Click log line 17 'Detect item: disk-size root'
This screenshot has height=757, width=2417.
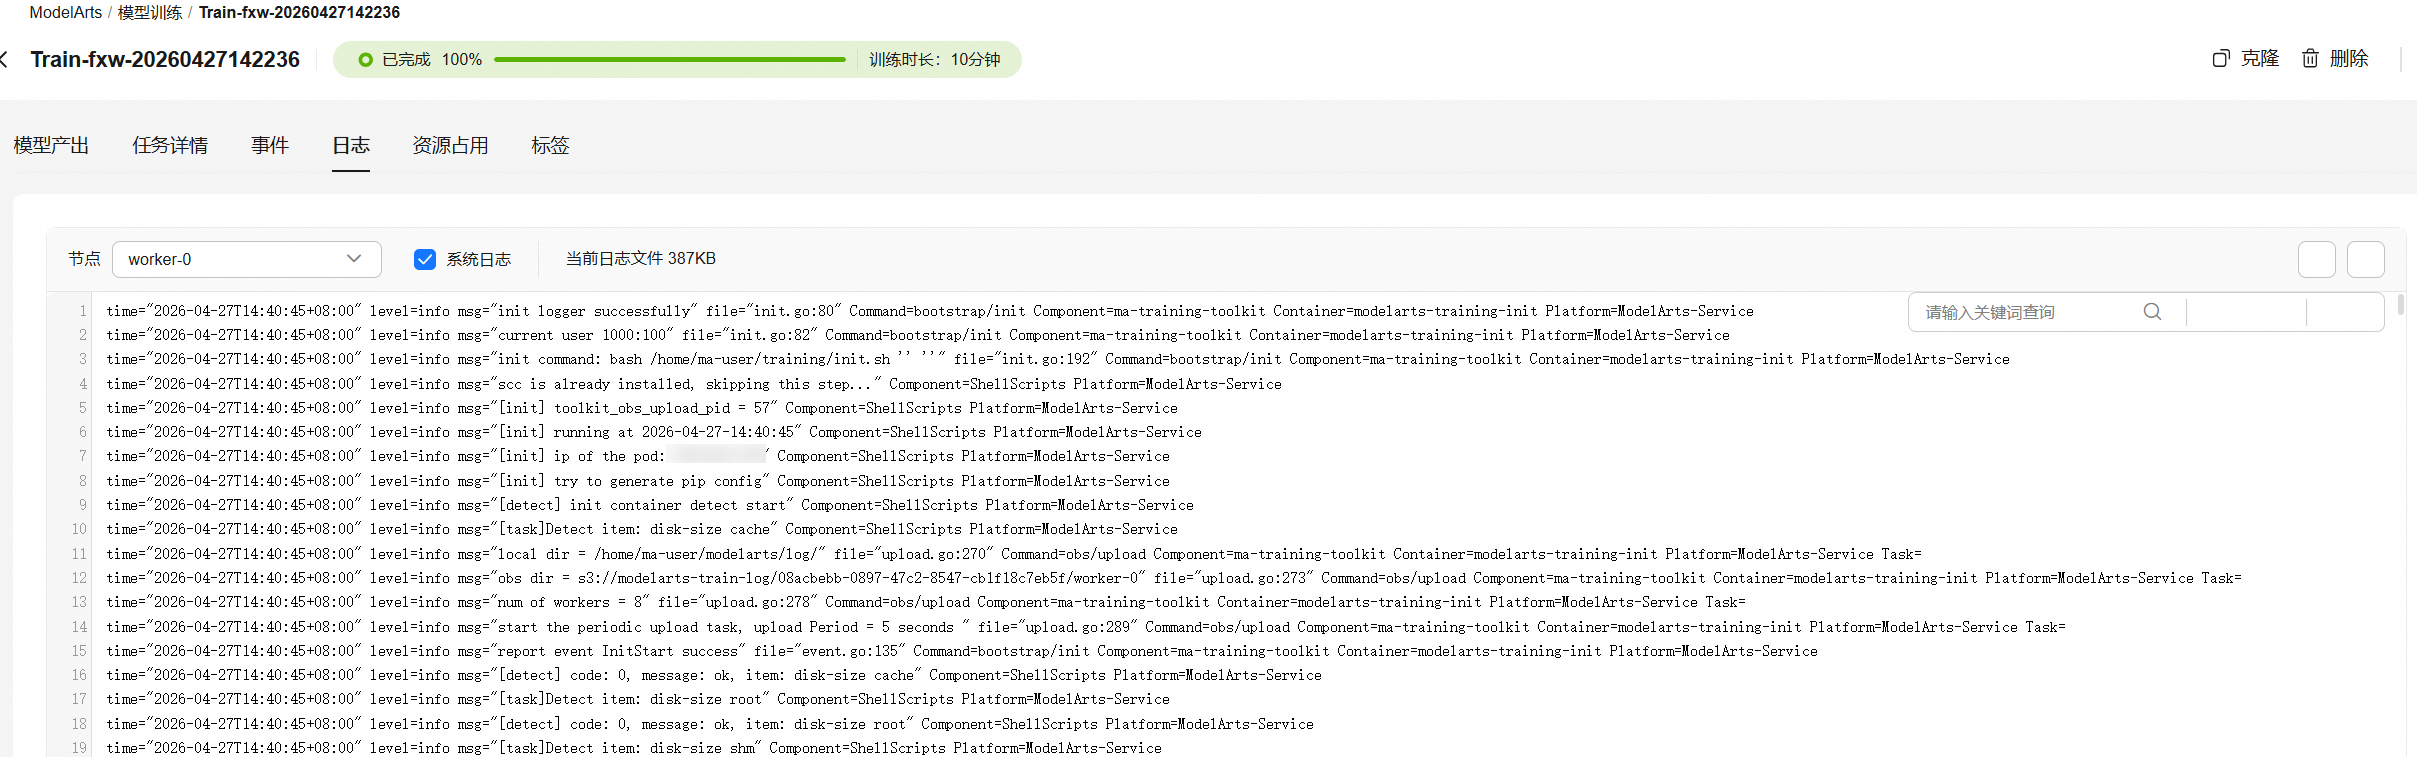point(638,699)
